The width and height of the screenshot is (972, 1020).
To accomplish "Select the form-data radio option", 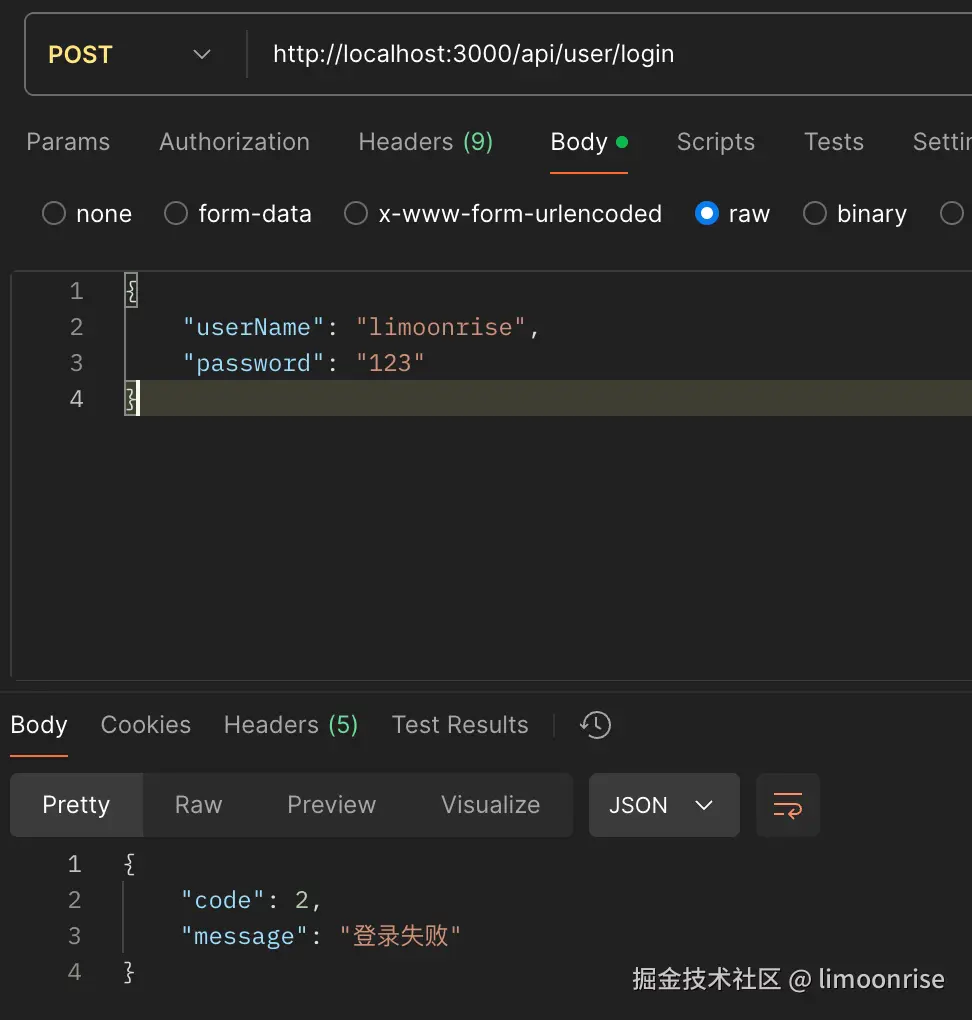I will pos(176,214).
